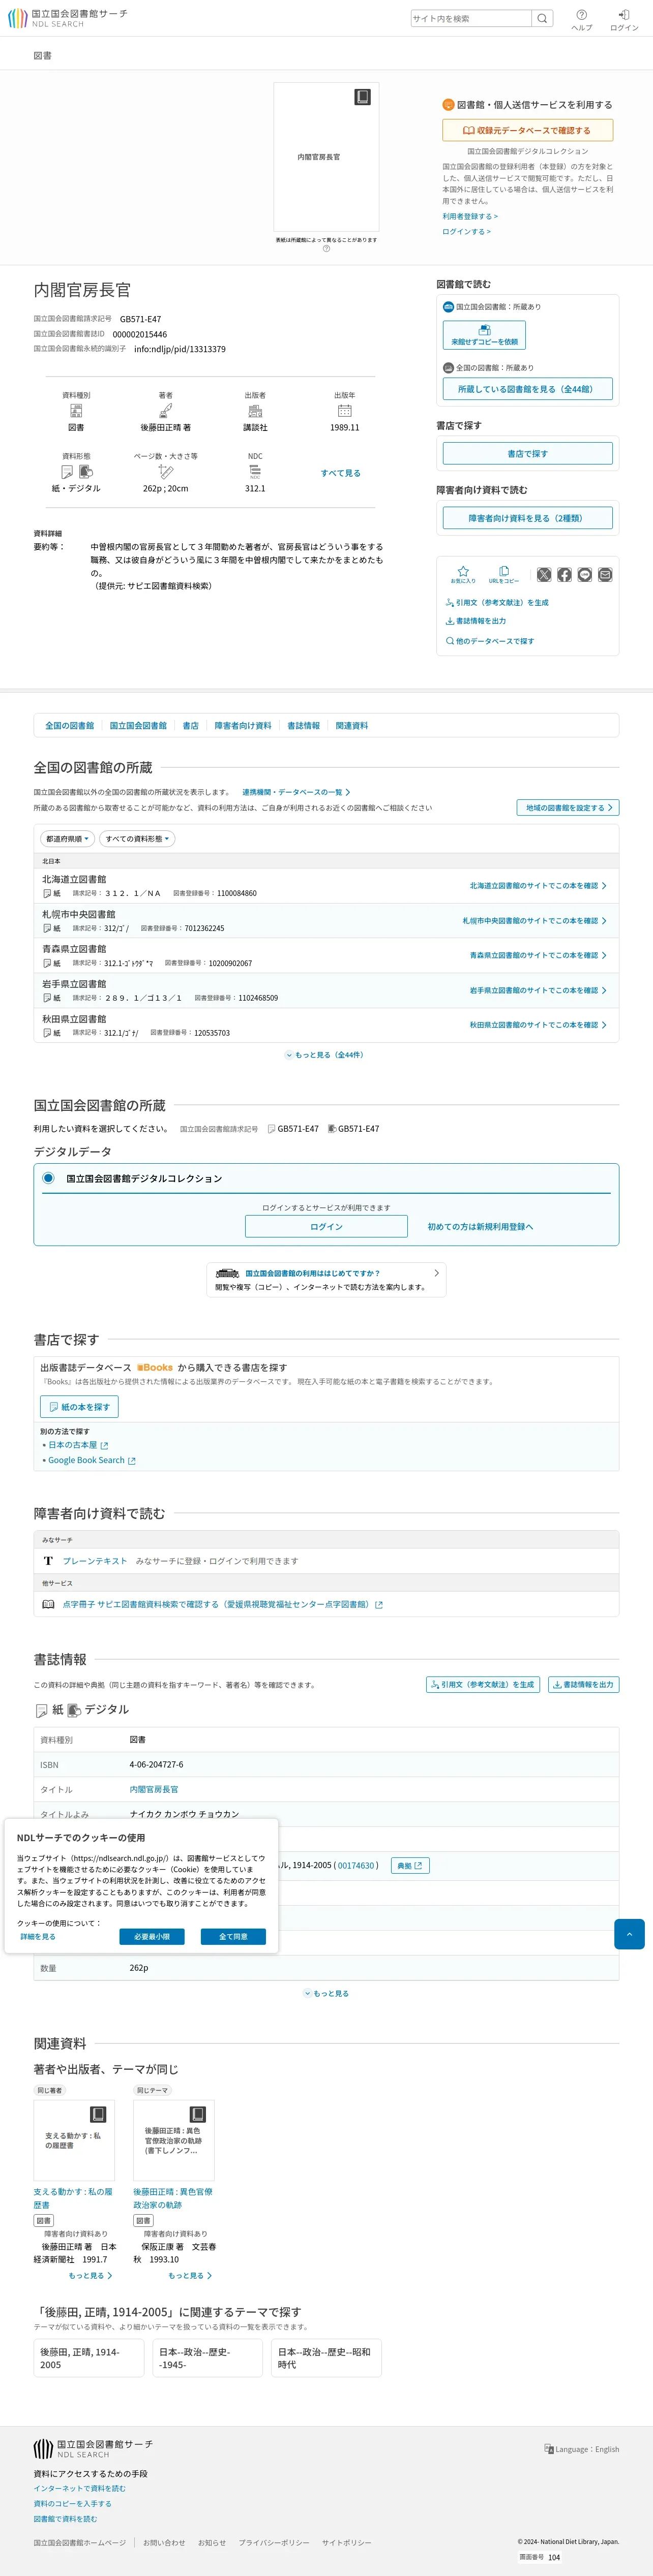This screenshot has width=653, height=2576.
Task: Click external link icon after 日本の古本屋
Action: point(104,1446)
